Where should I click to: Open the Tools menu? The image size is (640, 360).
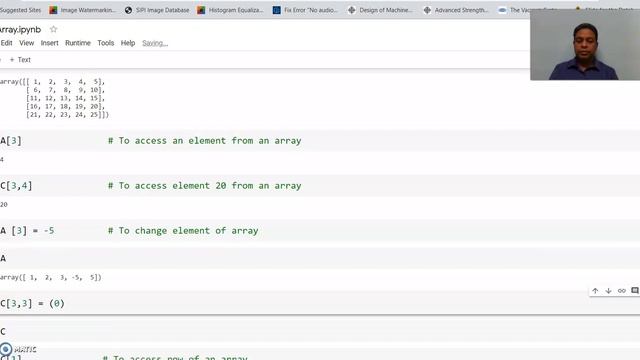(x=105, y=43)
